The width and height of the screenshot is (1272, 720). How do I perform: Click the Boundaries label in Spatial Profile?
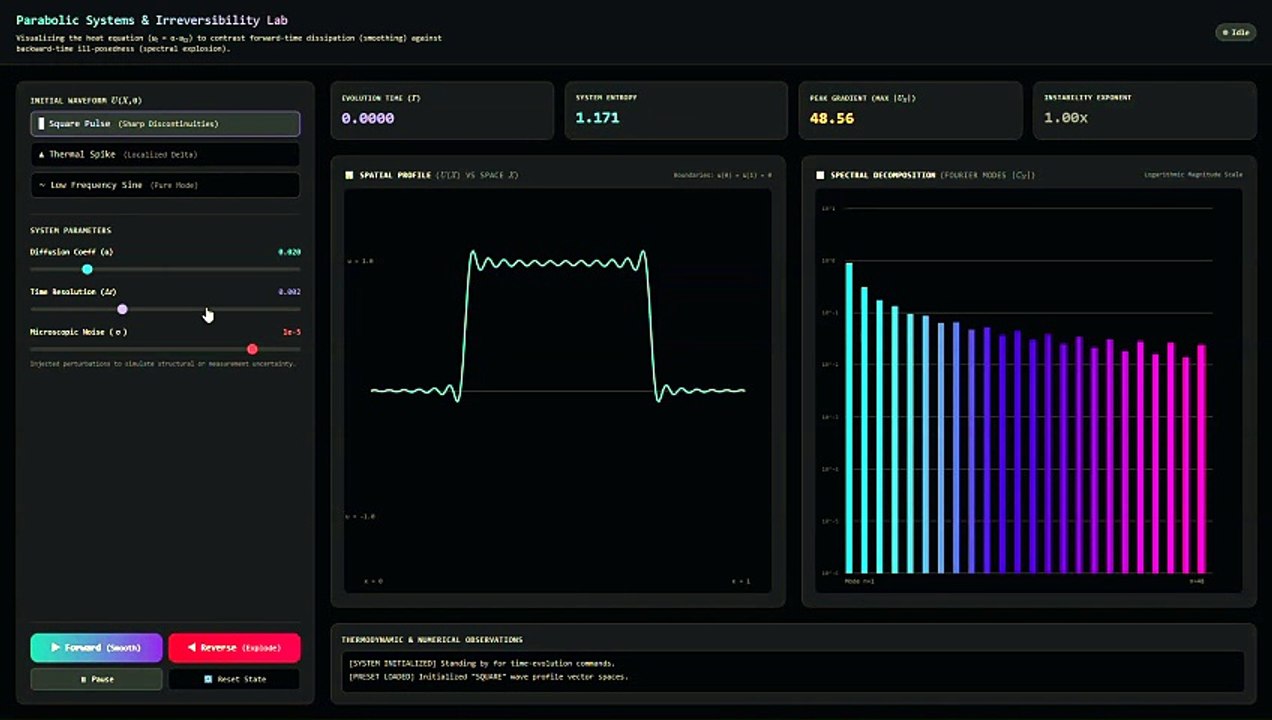pos(722,175)
